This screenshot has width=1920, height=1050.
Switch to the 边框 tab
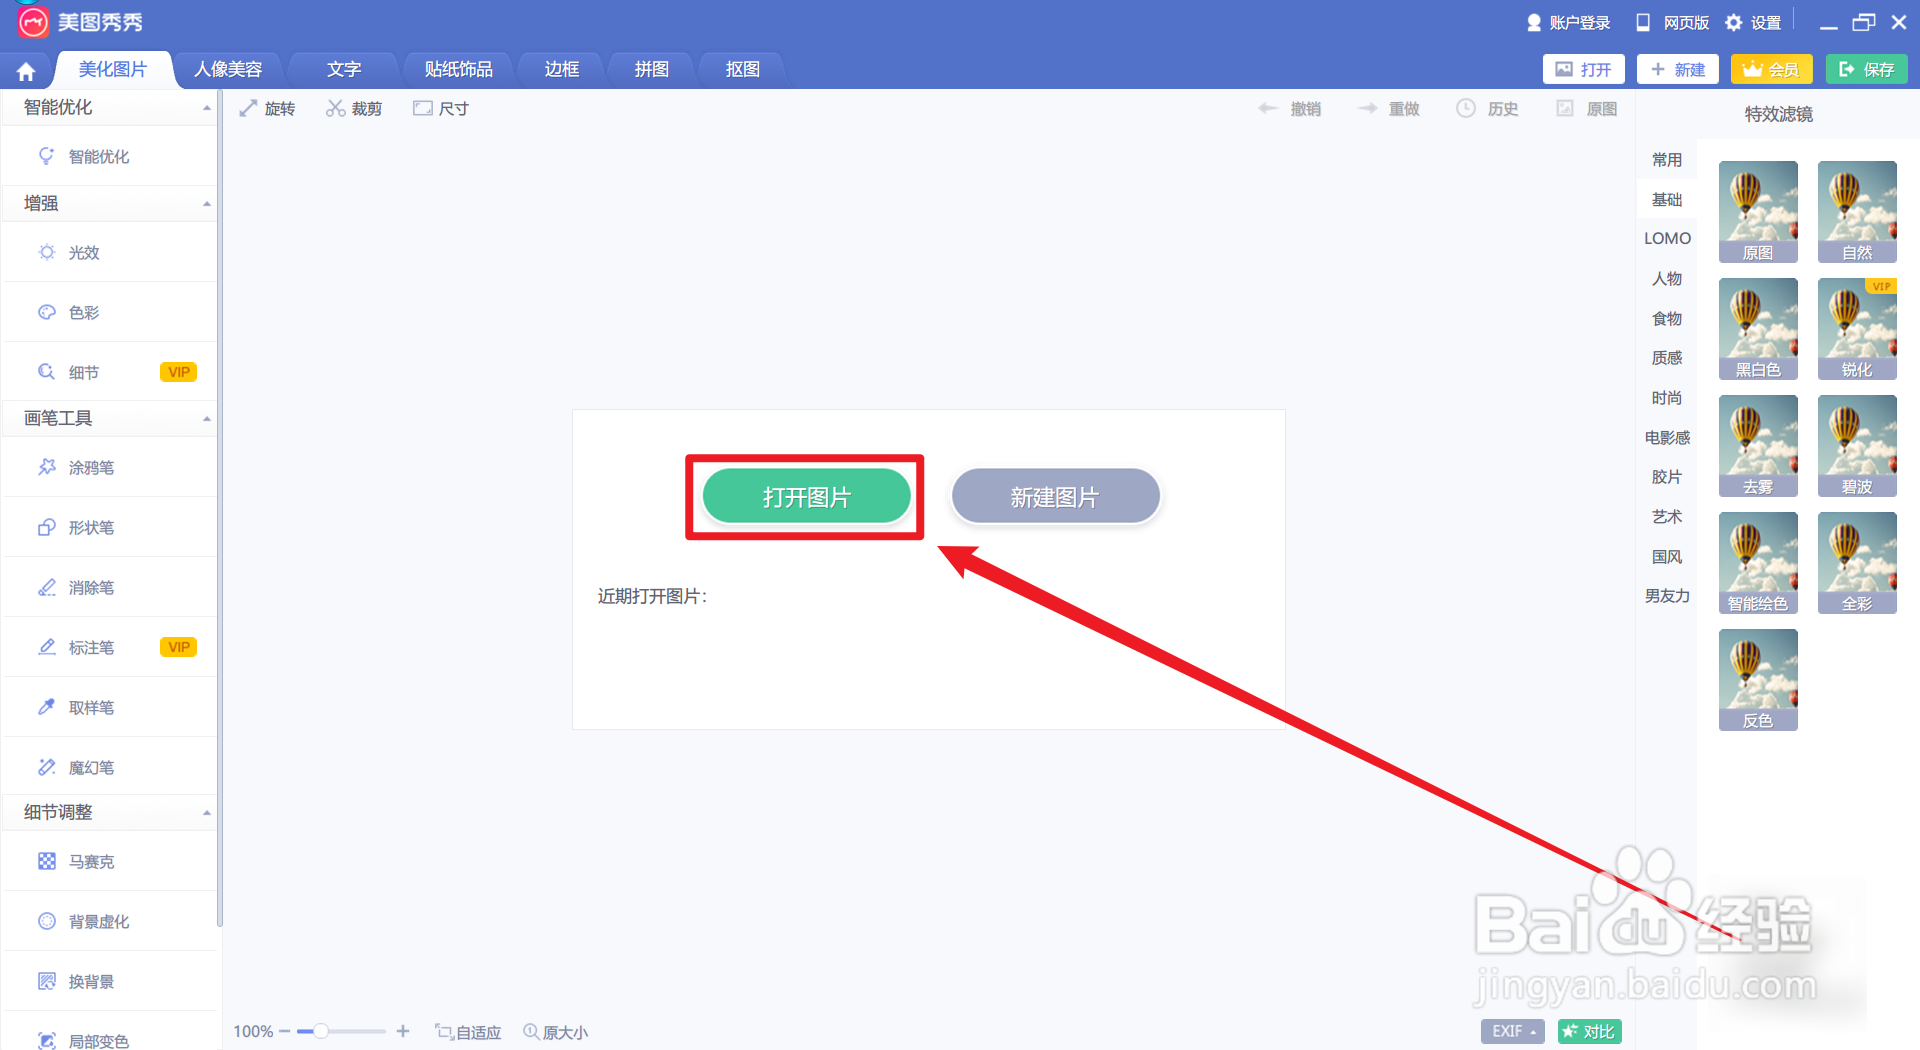click(x=562, y=69)
